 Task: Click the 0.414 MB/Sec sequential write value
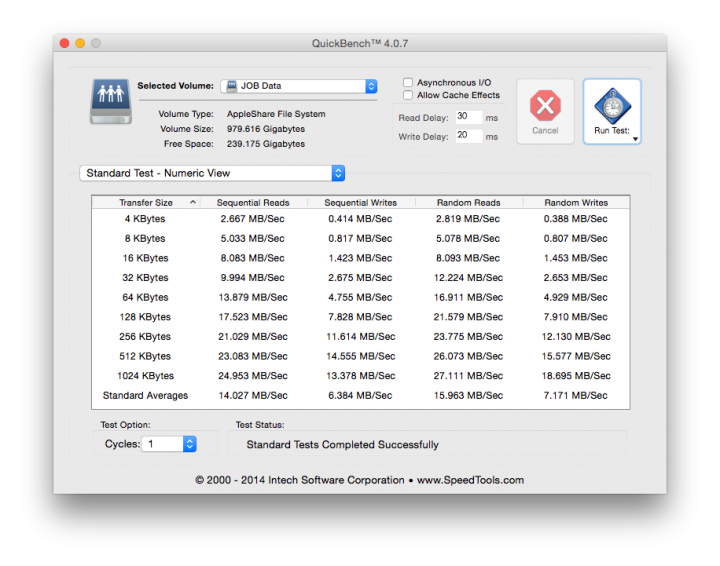click(x=360, y=219)
